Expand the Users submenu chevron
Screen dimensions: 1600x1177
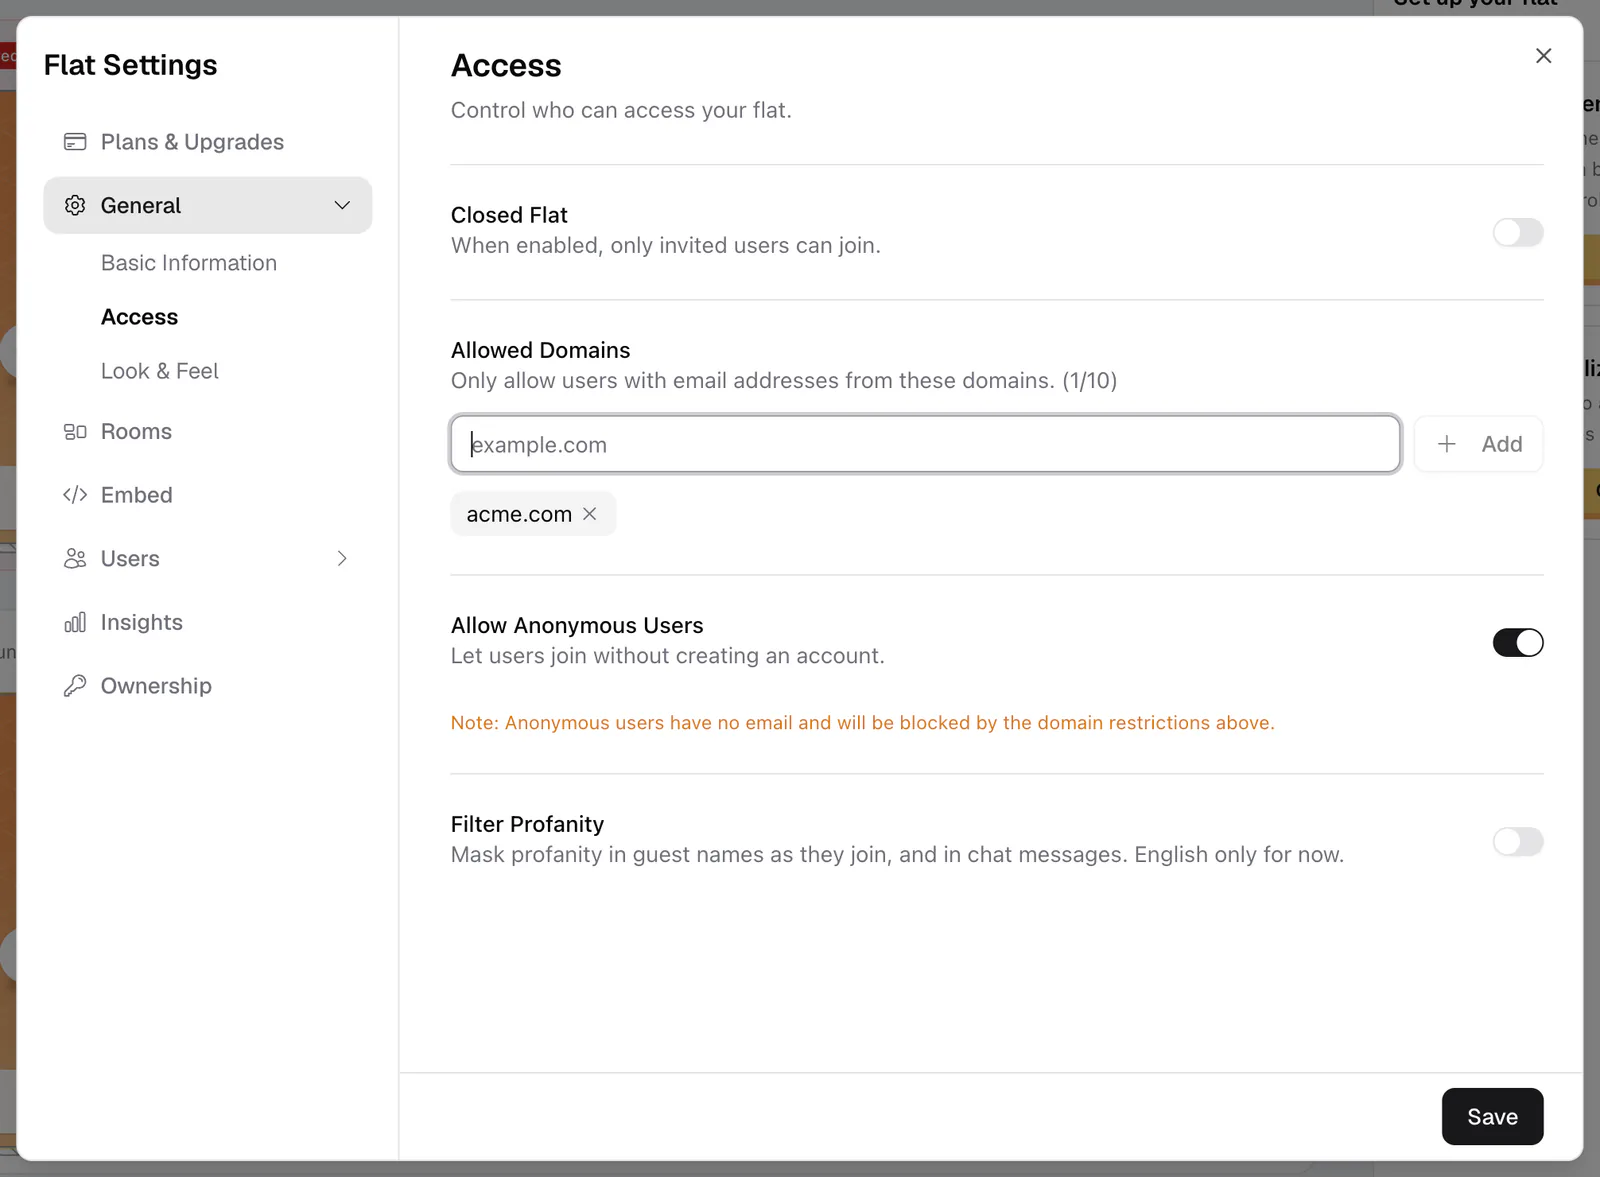(342, 559)
